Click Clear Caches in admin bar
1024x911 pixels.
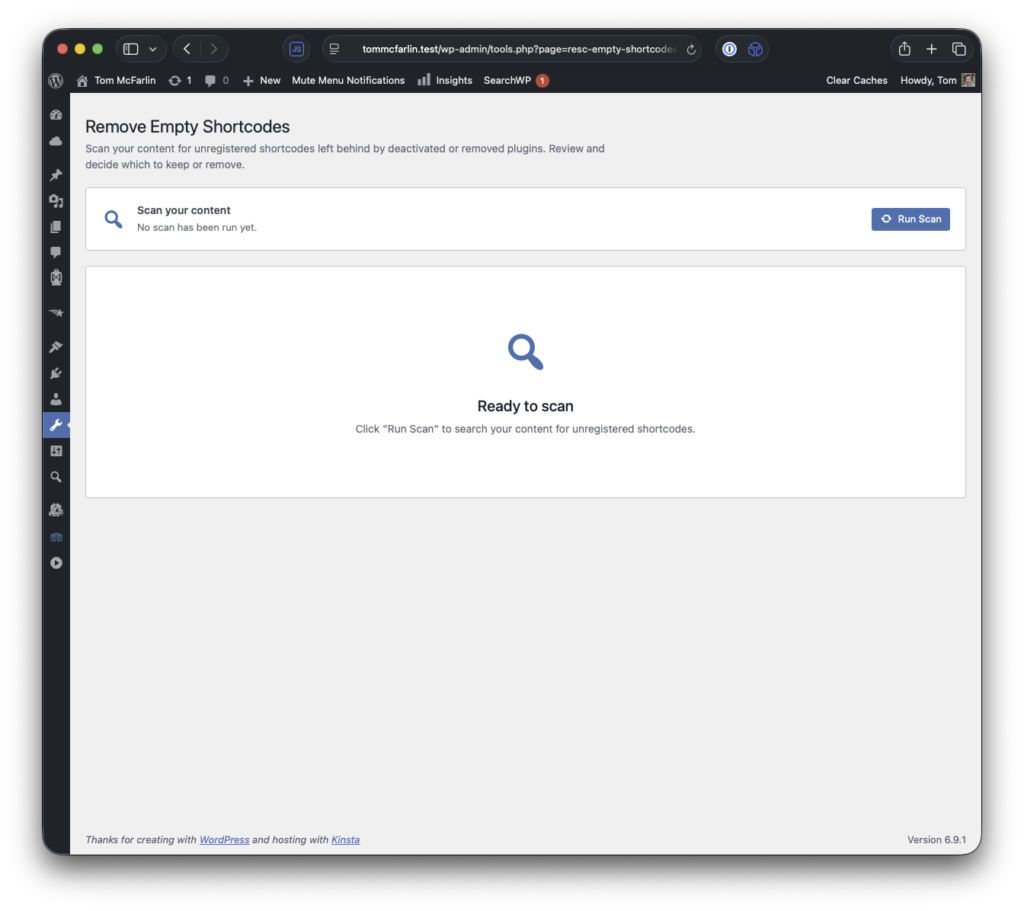tap(856, 80)
